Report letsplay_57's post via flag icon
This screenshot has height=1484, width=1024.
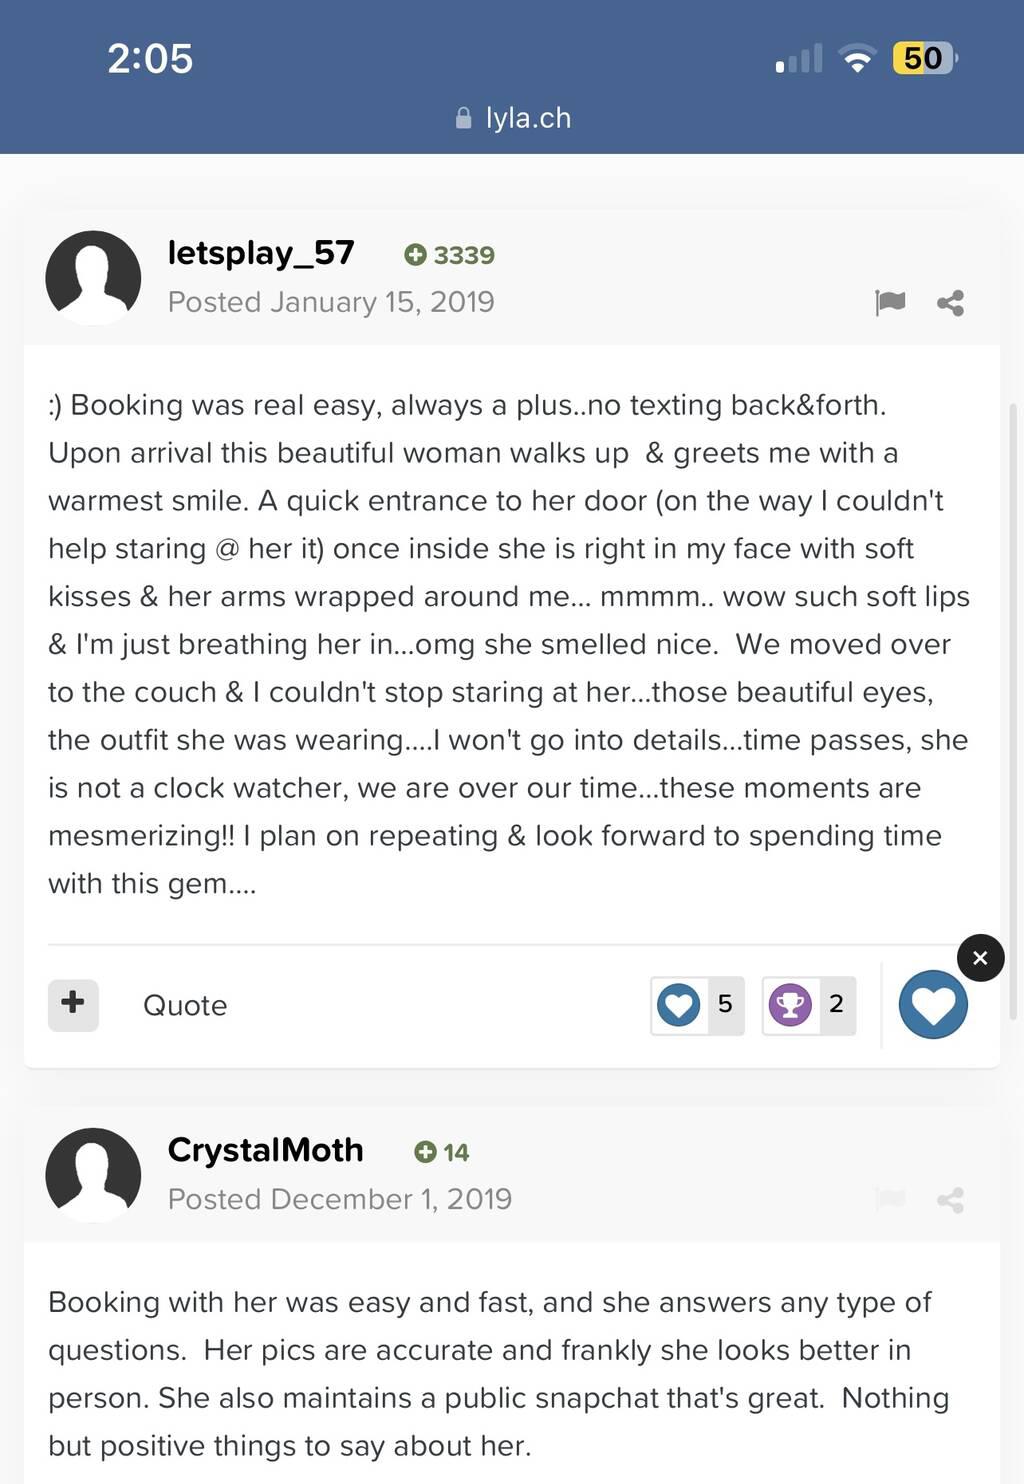pos(890,302)
